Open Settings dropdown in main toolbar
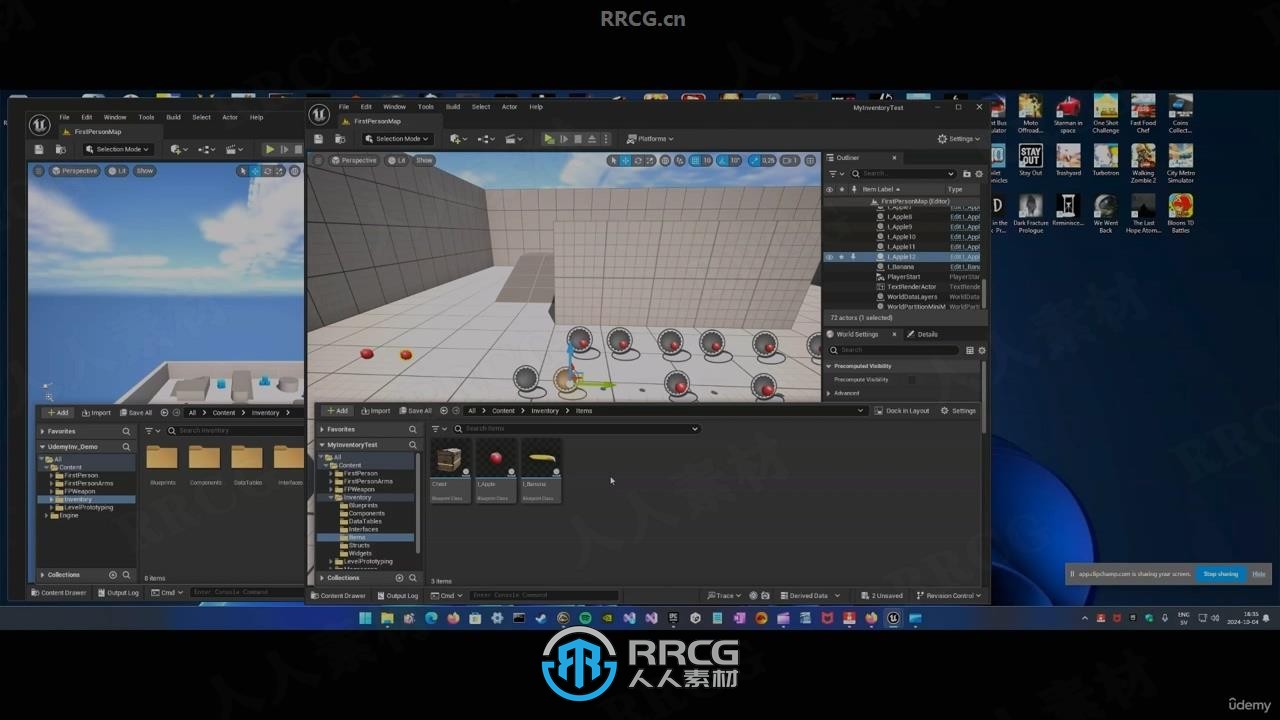The height and width of the screenshot is (720, 1280). pyautogui.click(x=959, y=139)
